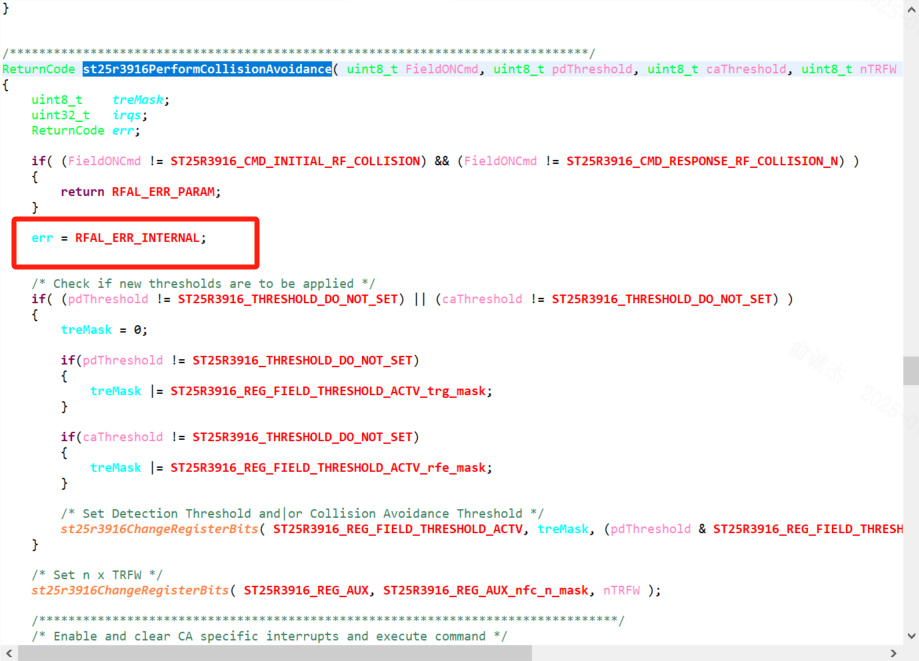919x661 pixels.
Task: Click the horizontal scrollbar left arrow
Action: pyautogui.click(x=8, y=653)
